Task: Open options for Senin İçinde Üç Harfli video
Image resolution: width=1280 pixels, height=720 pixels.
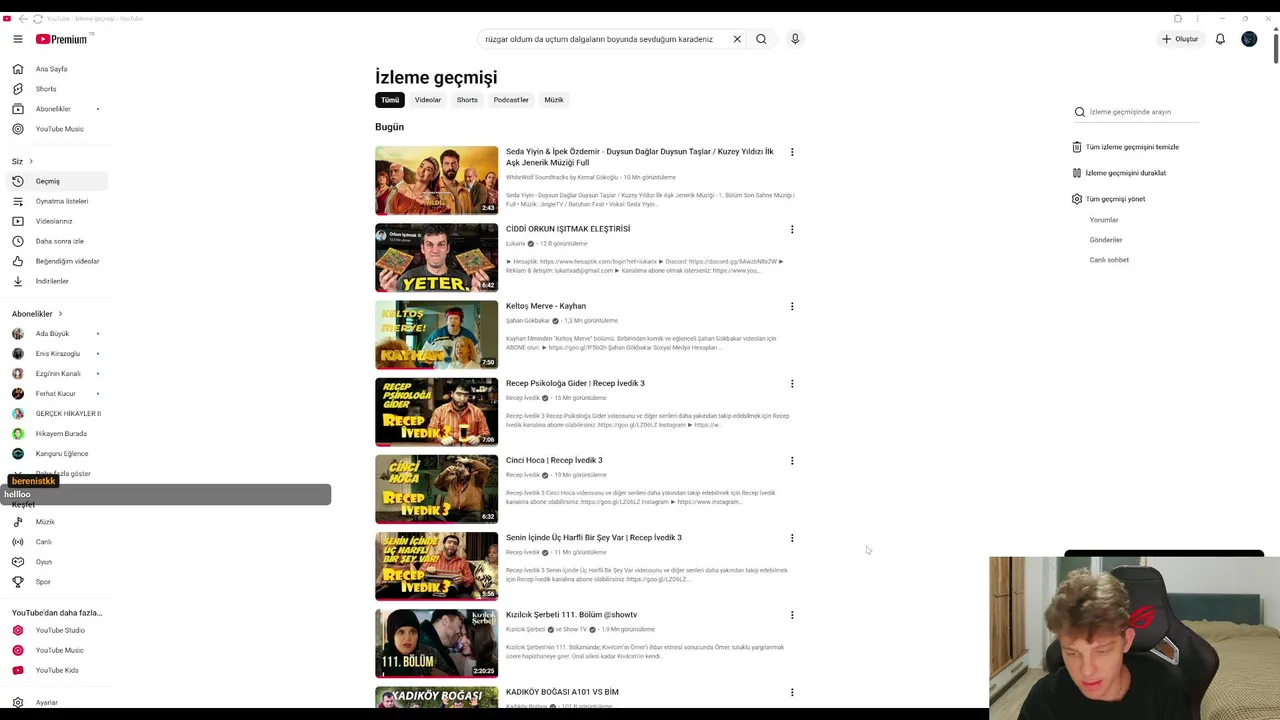Action: (x=792, y=538)
